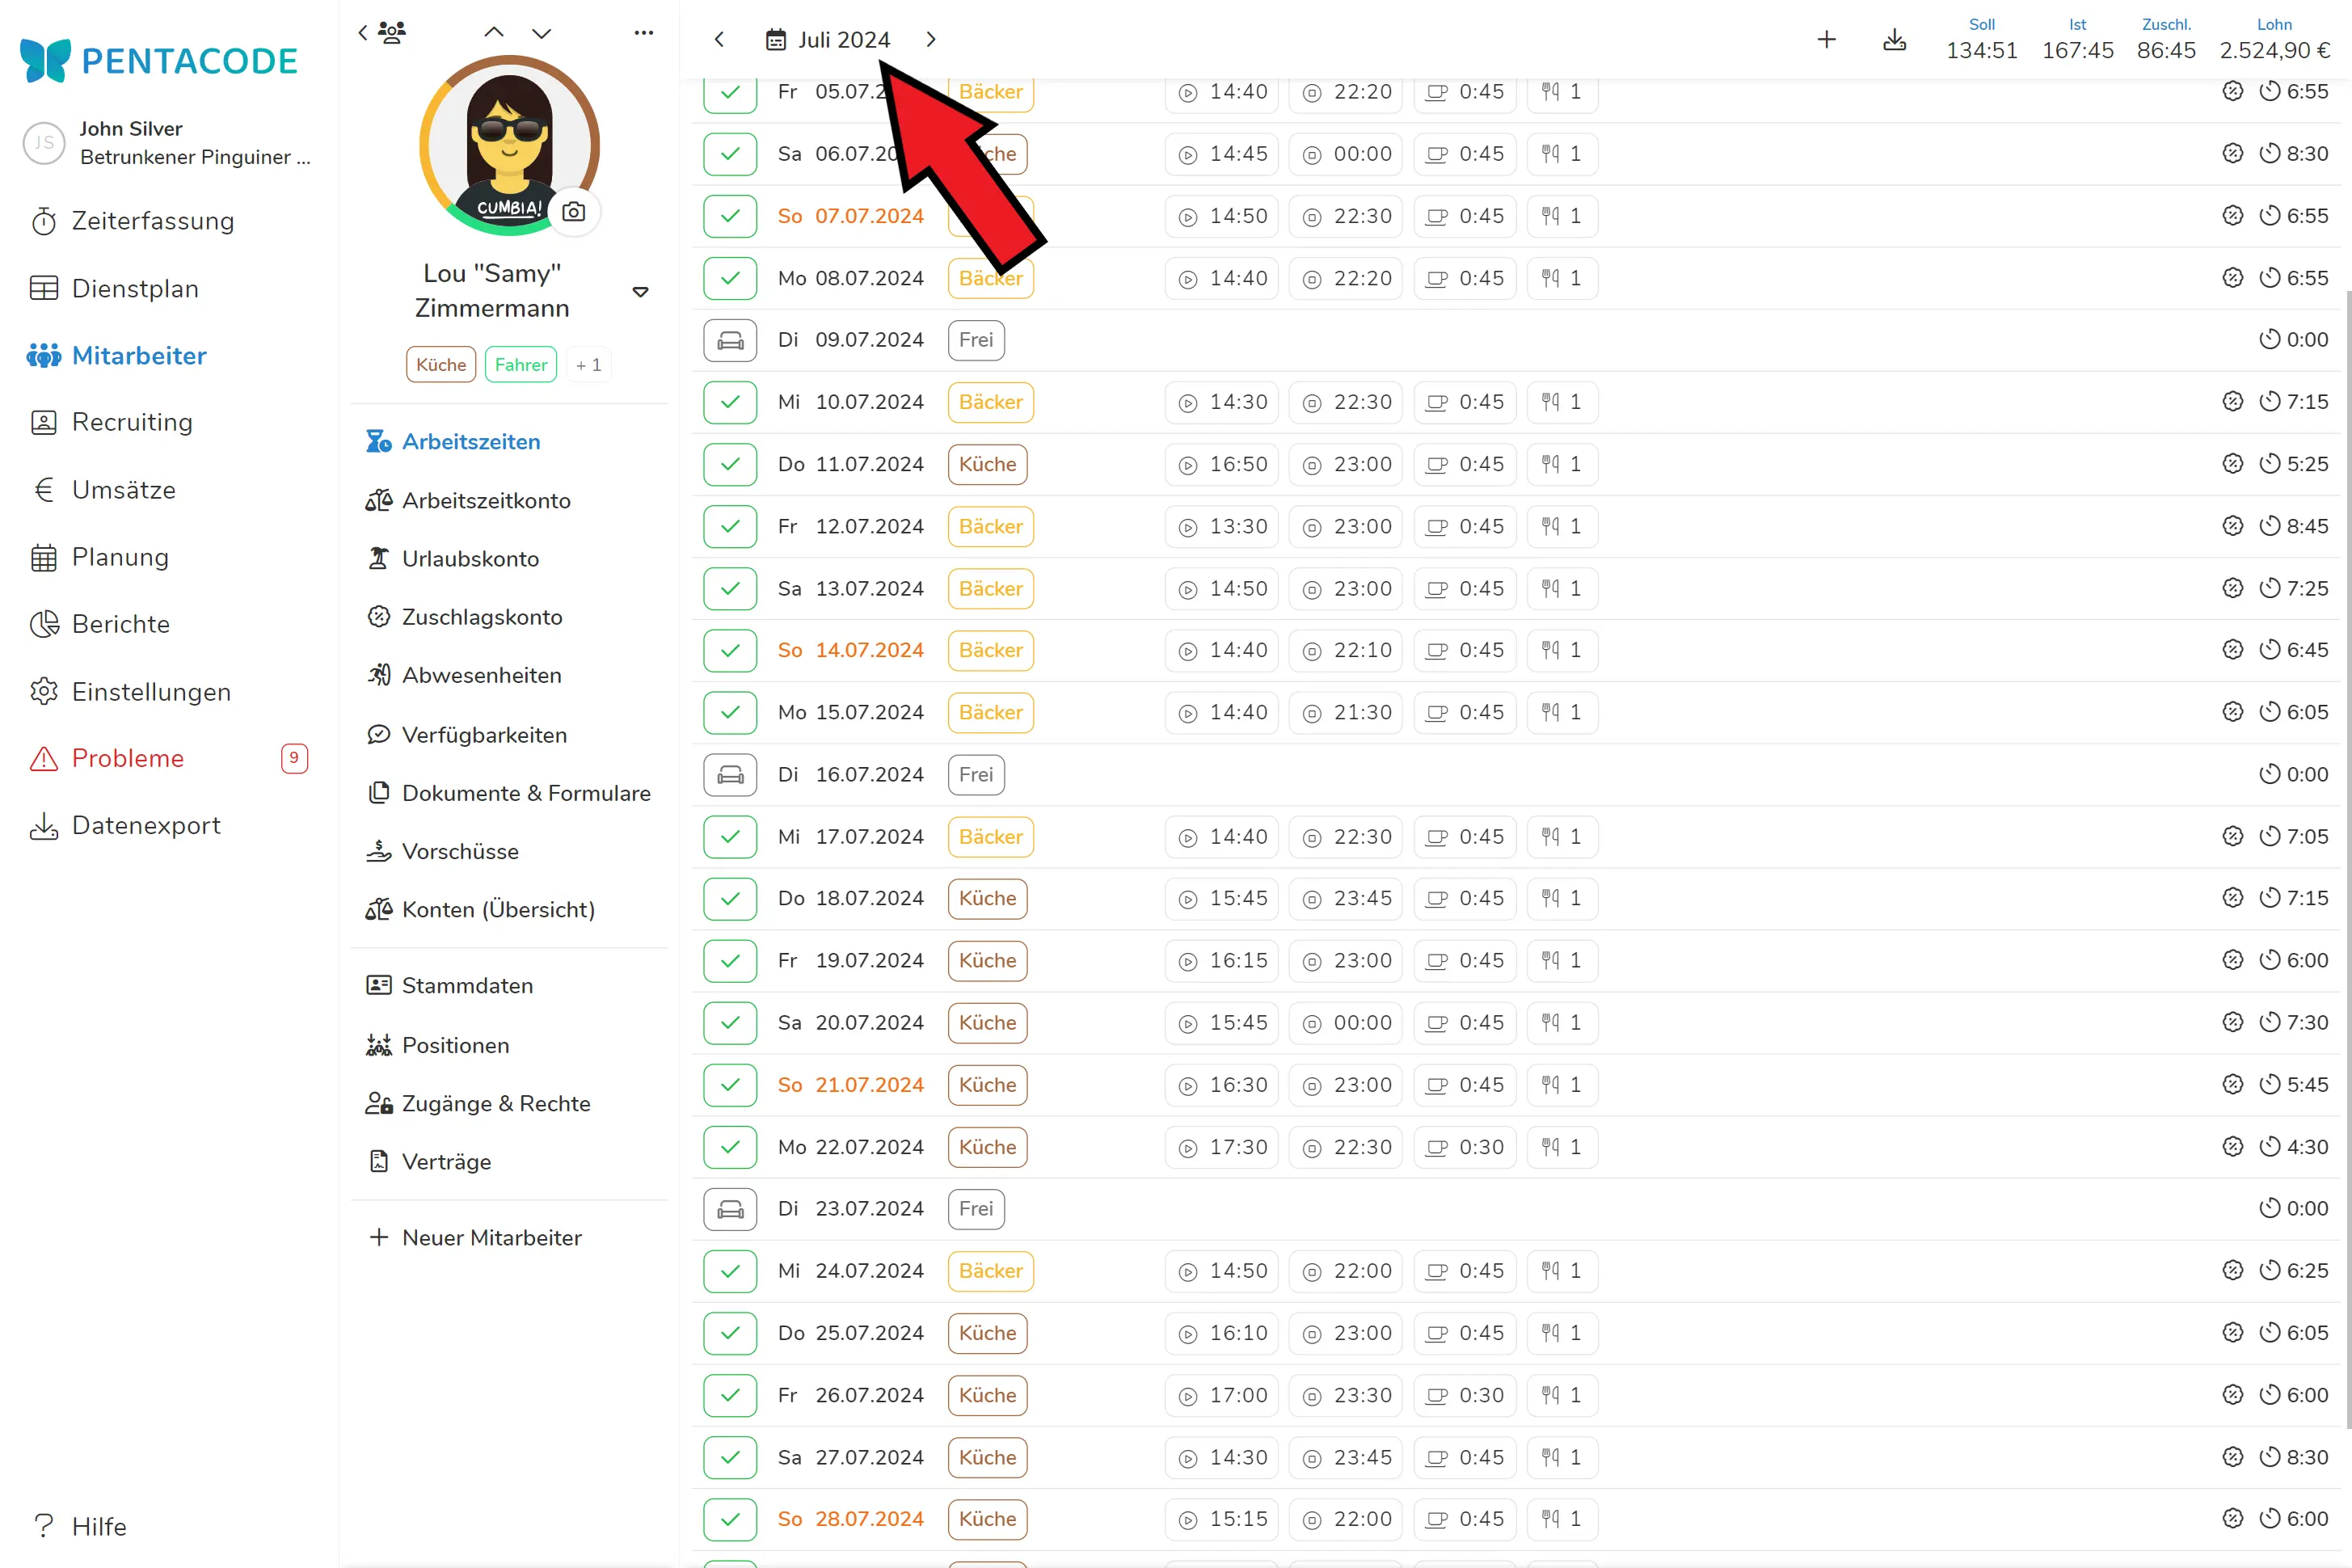Click surcharge icon on 10.07.2024 row
Image resolution: width=2352 pixels, height=1568 pixels.
[2232, 402]
